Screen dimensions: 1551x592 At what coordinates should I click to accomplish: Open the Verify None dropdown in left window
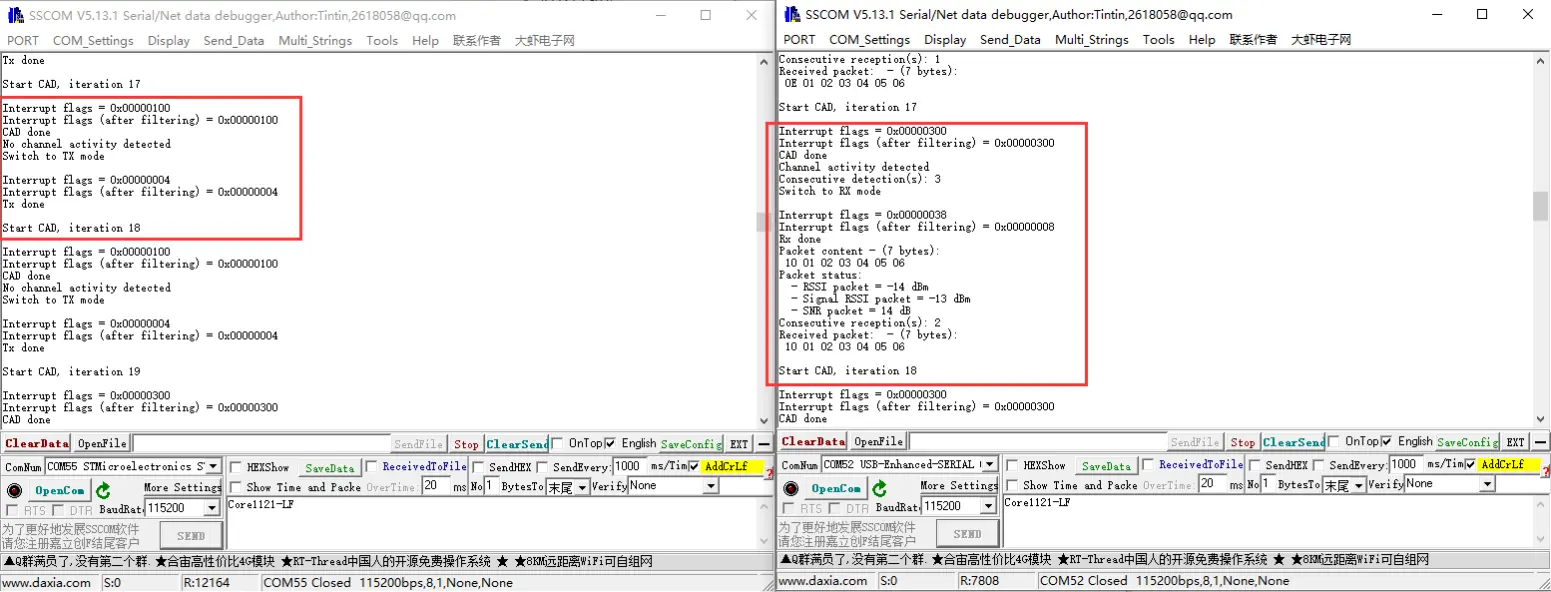click(x=711, y=486)
